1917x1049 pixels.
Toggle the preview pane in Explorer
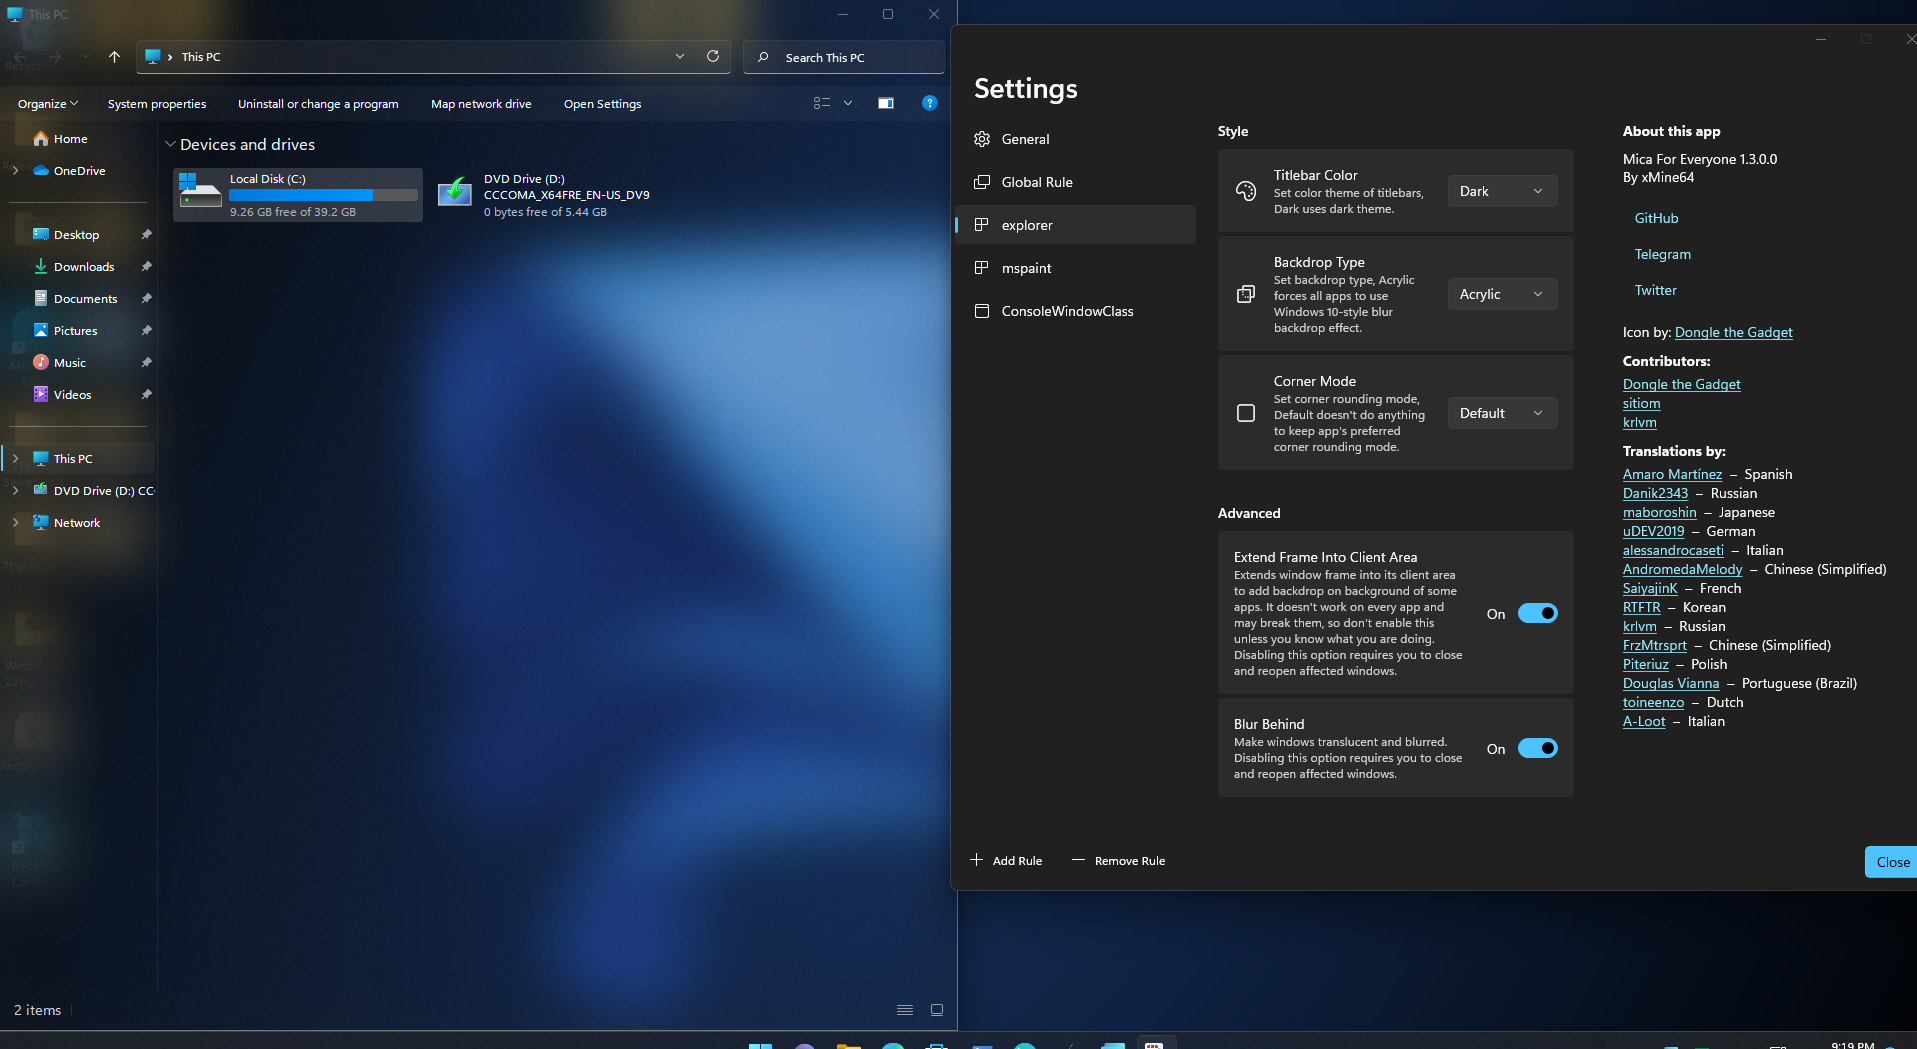[885, 103]
